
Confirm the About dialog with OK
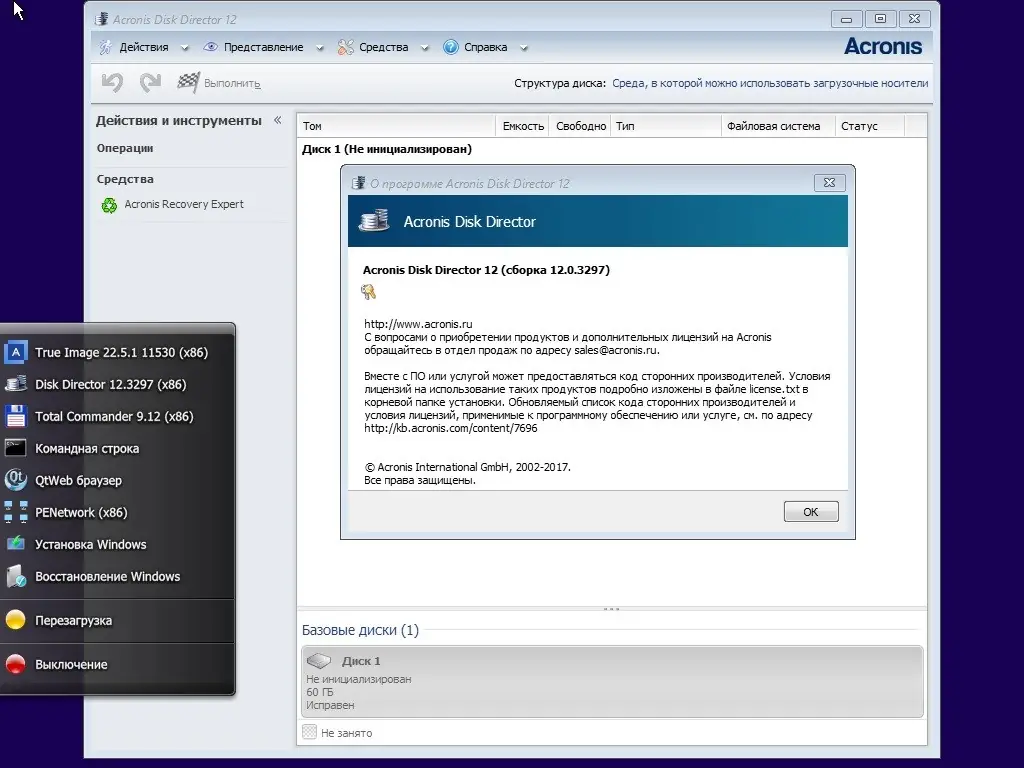pos(811,512)
